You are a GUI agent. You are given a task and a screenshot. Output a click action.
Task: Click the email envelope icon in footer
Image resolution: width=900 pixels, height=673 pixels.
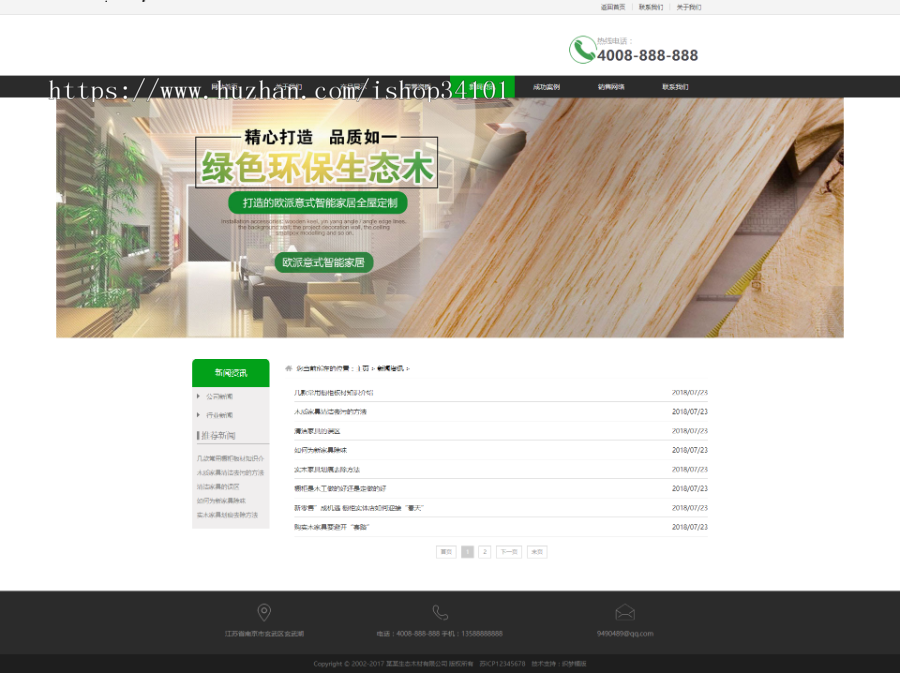(x=625, y=611)
